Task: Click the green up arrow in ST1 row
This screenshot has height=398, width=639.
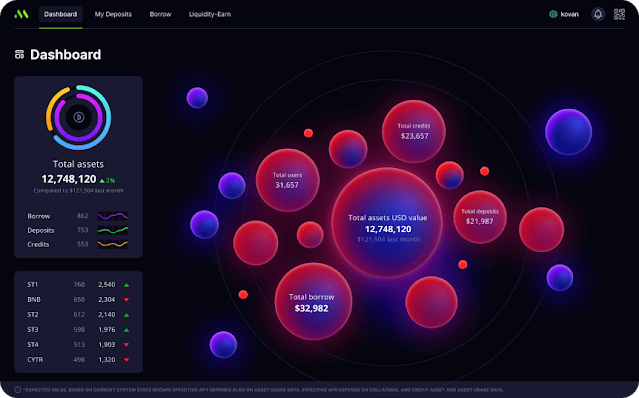Action: pos(126,285)
